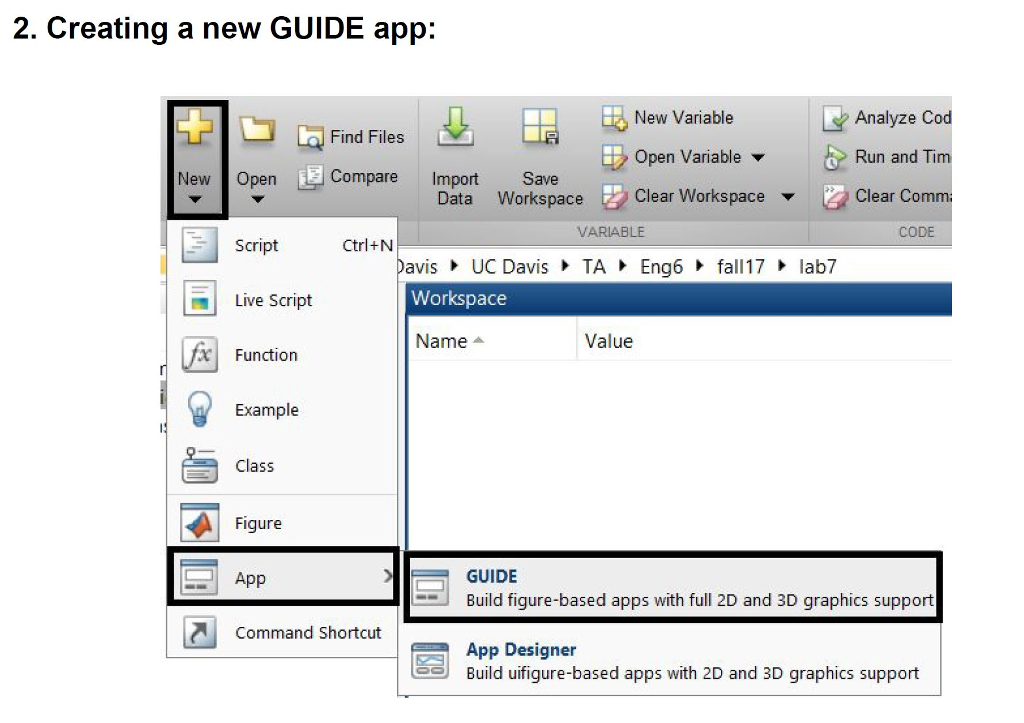This screenshot has height=723, width=1024.
Task: Click TA in the folder path
Action: (x=594, y=266)
